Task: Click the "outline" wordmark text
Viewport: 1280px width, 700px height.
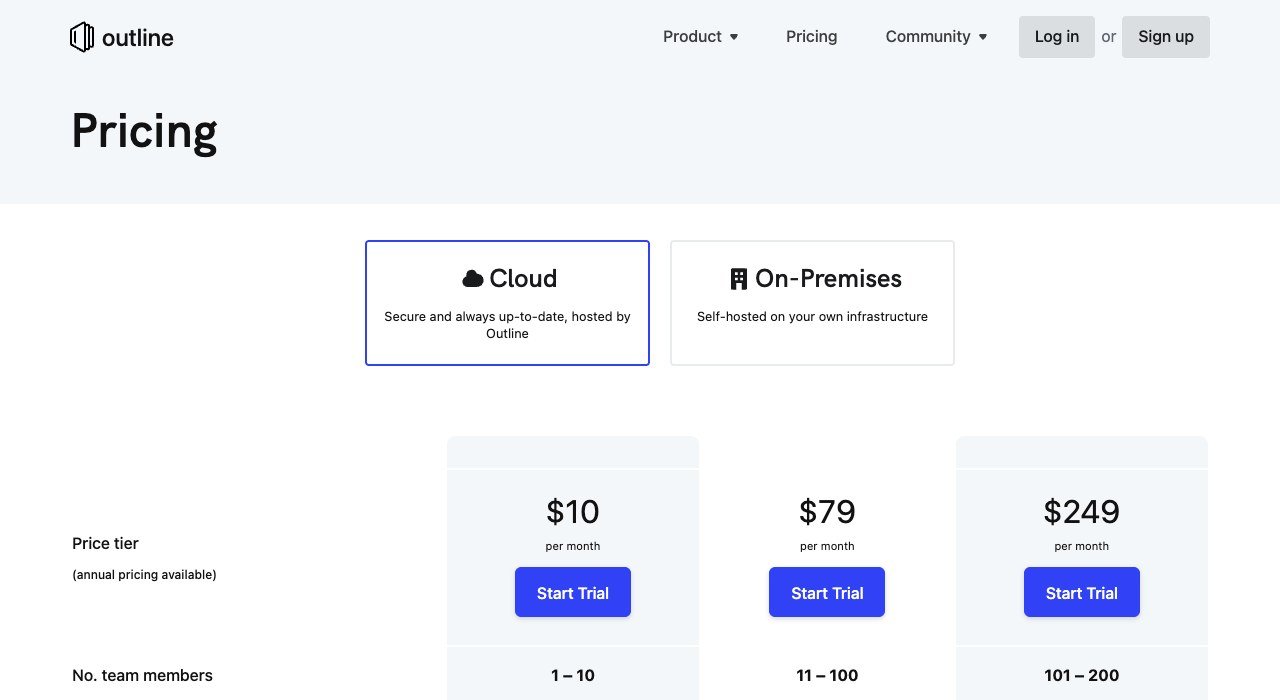Action: coord(138,38)
